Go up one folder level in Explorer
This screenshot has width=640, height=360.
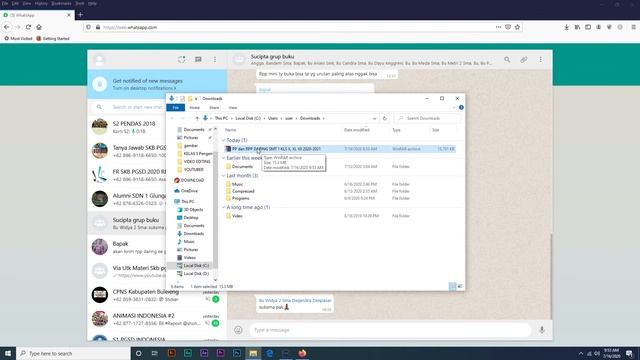[197, 118]
